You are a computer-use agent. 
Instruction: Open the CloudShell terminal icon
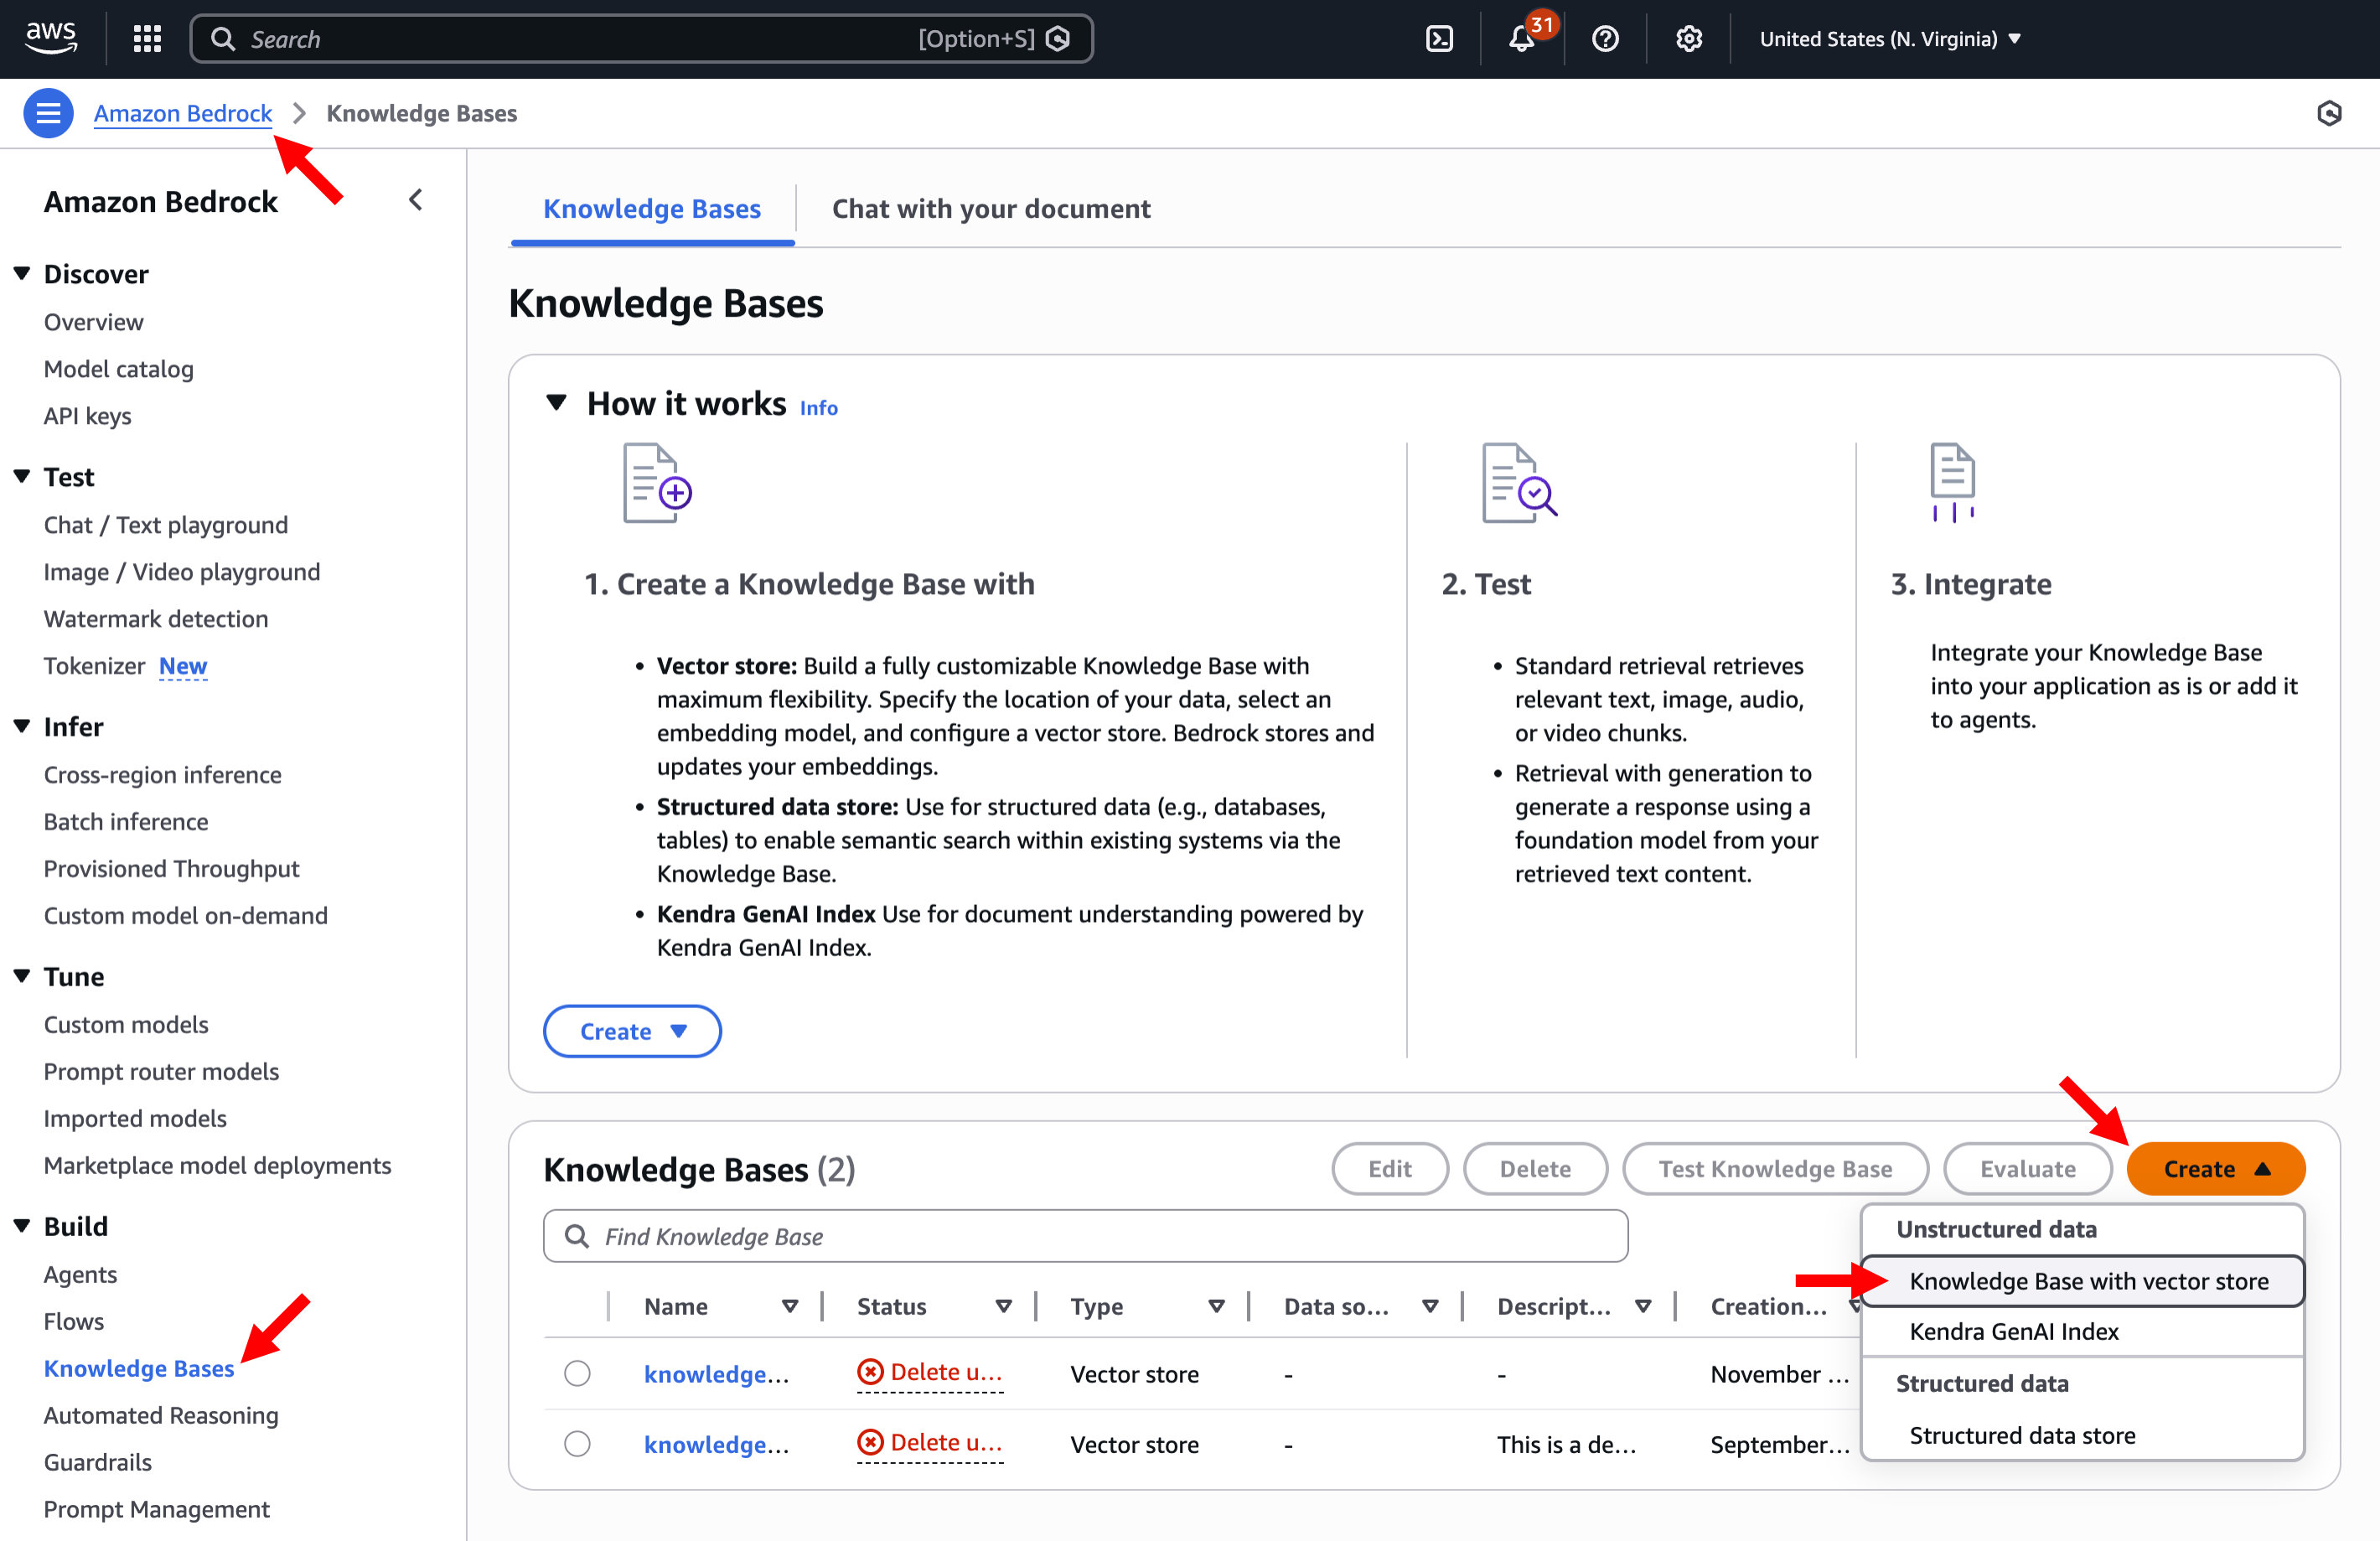coord(1439,39)
